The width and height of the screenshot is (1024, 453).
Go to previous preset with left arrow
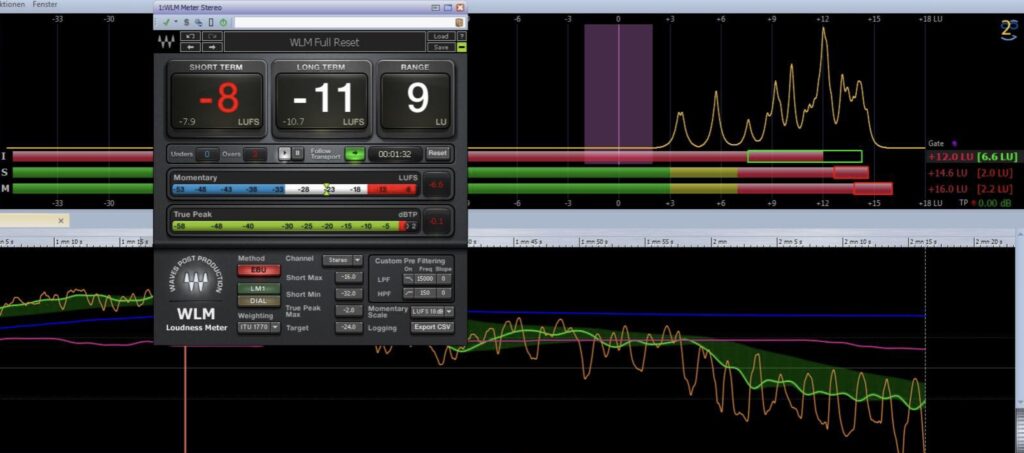click(191, 47)
